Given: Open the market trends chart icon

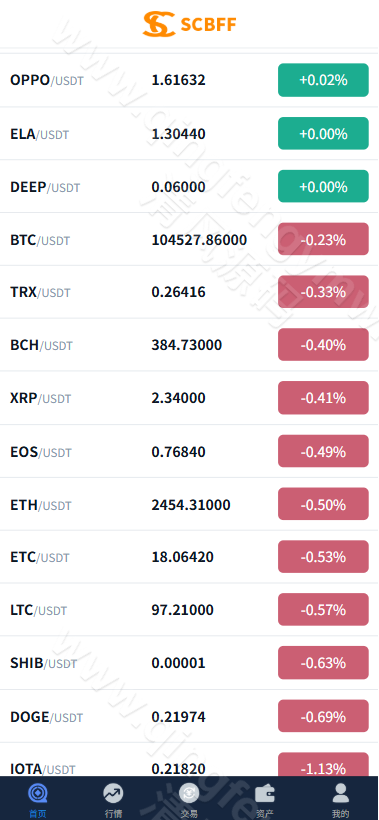Looking at the screenshot, I should point(113,793).
